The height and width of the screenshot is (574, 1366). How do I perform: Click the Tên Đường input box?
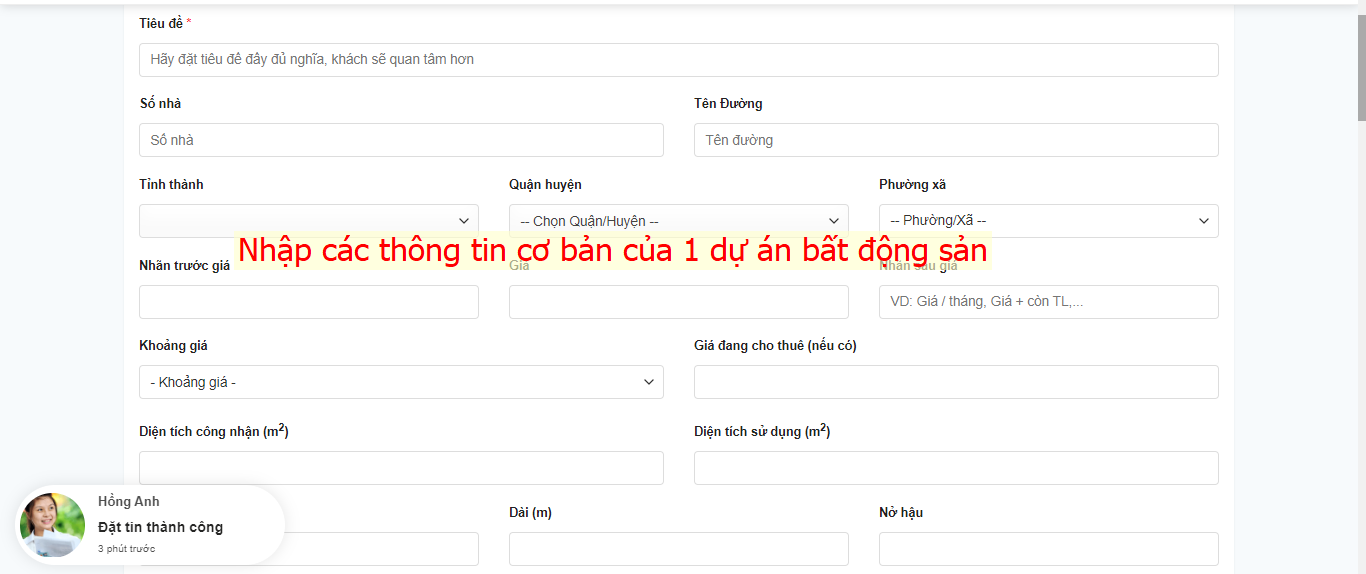(955, 140)
